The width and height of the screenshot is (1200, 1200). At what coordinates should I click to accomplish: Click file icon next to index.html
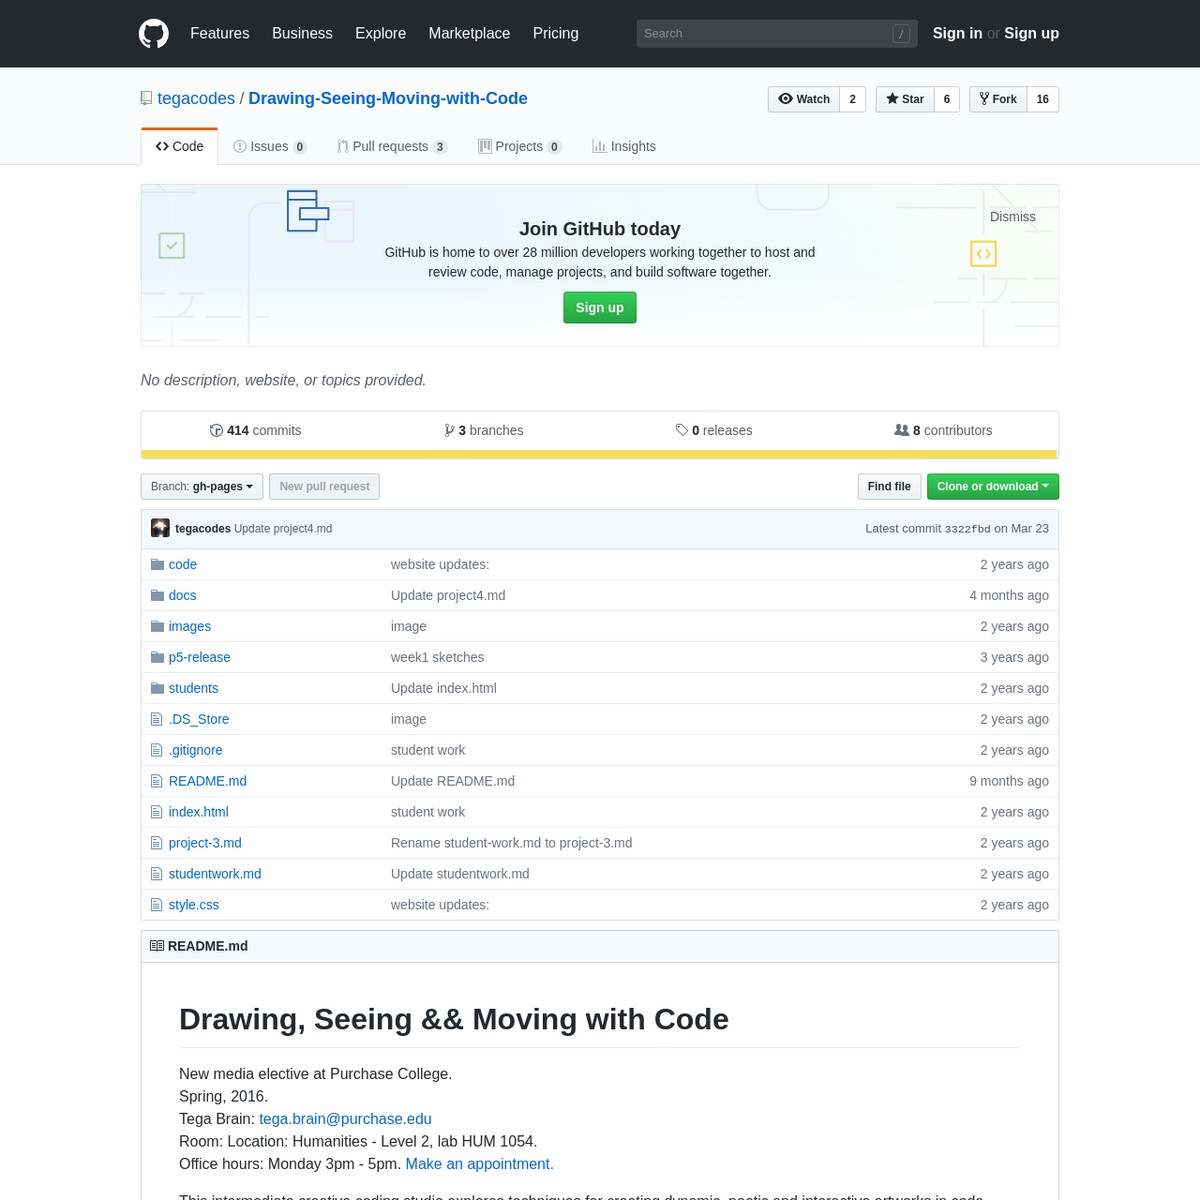[x=156, y=812]
